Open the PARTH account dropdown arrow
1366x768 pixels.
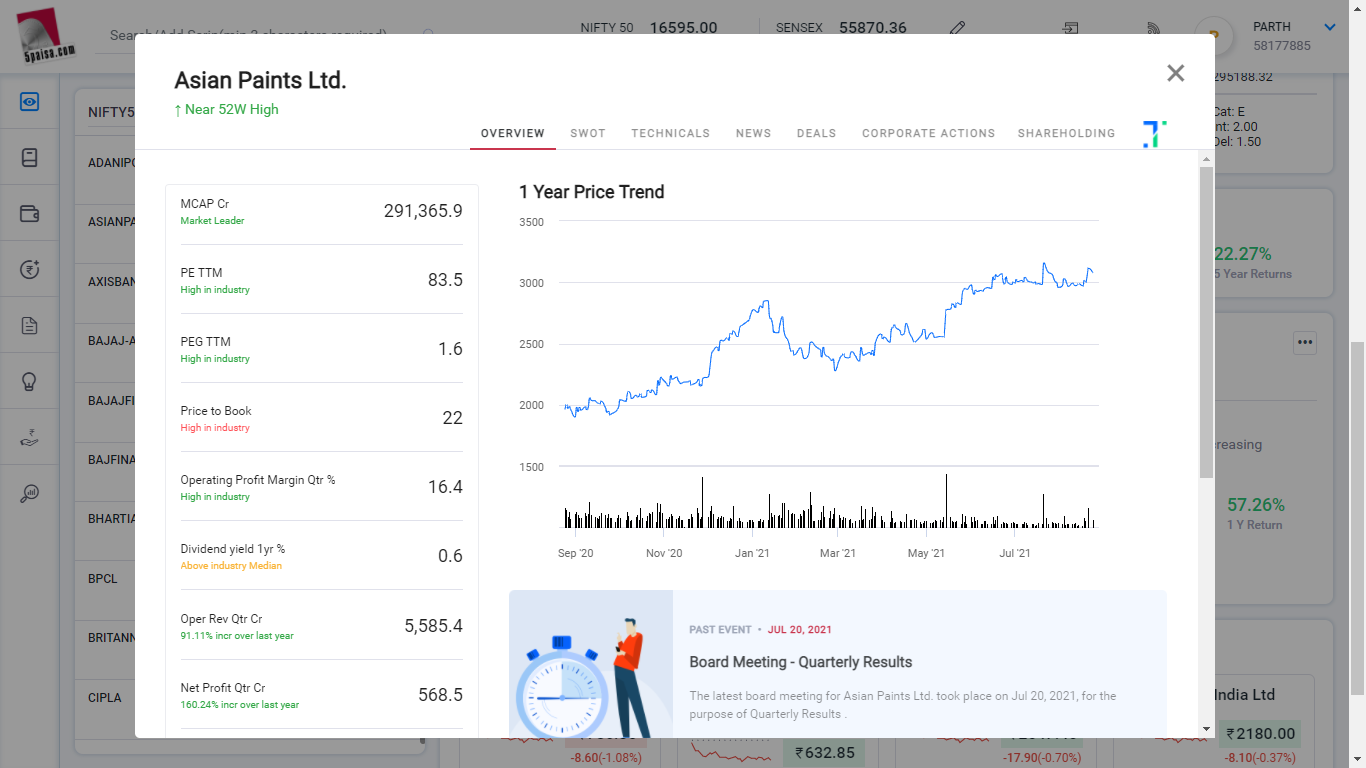pos(1330,28)
